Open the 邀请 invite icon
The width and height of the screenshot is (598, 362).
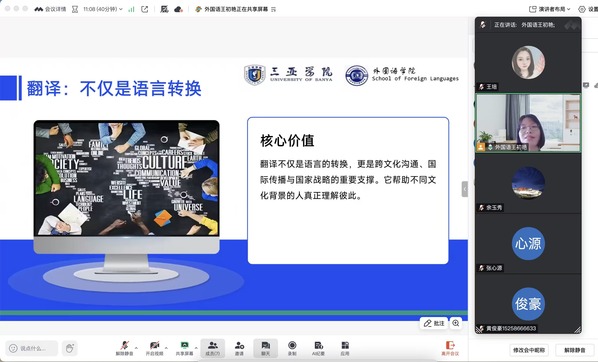pyautogui.click(x=239, y=348)
